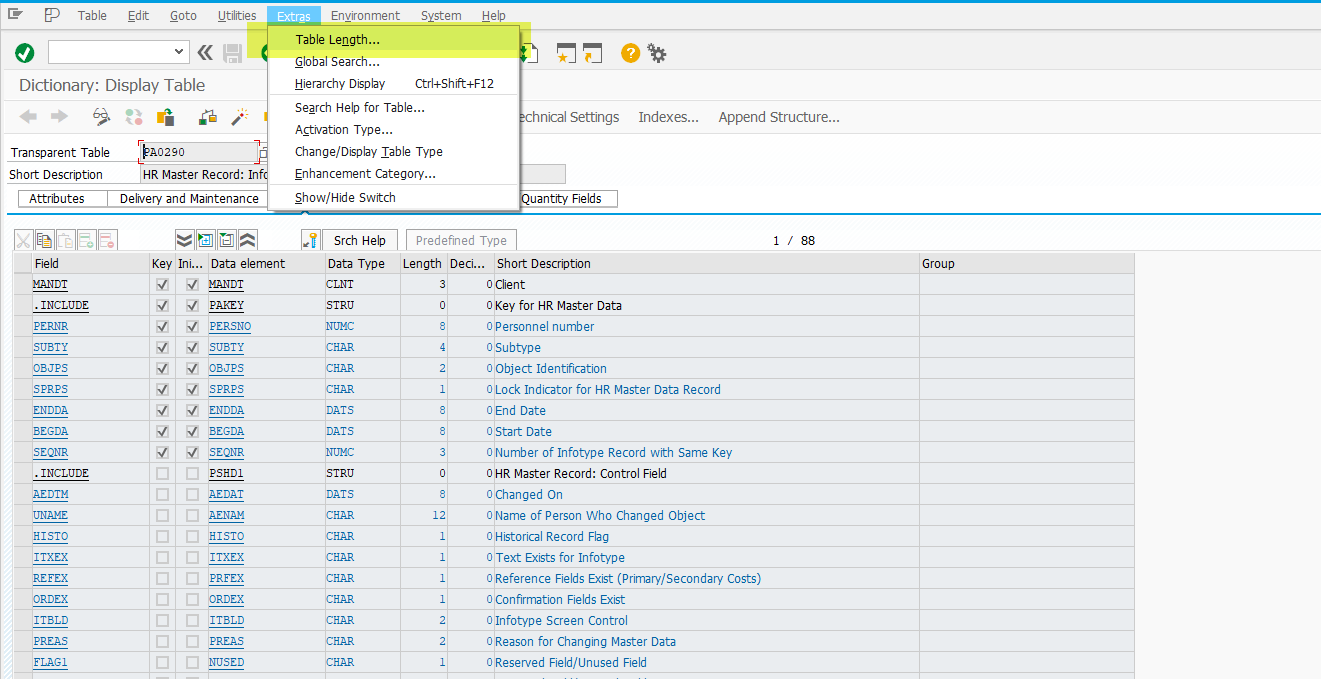Toggle the Initial checkbox for the OBJPS row

point(192,369)
